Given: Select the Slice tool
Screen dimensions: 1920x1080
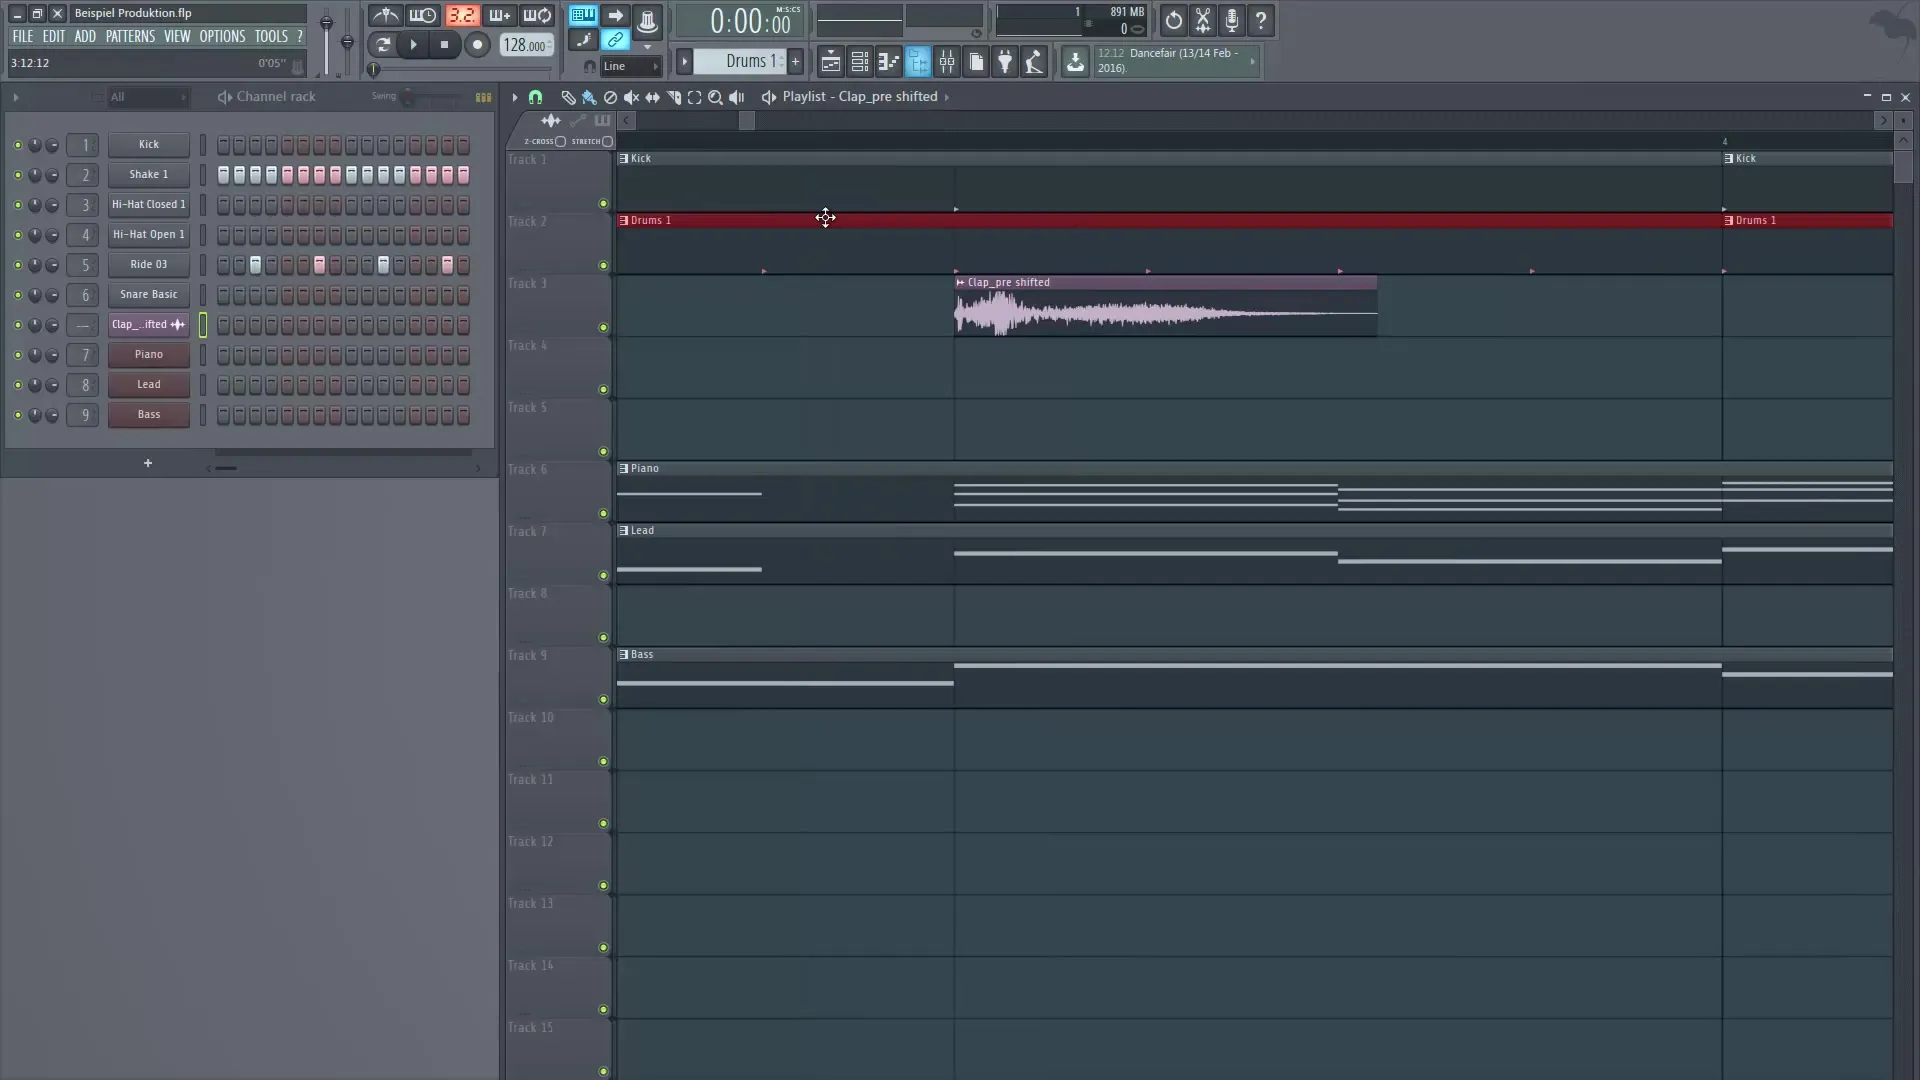Looking at the screenshot, I should click(675, 97).
